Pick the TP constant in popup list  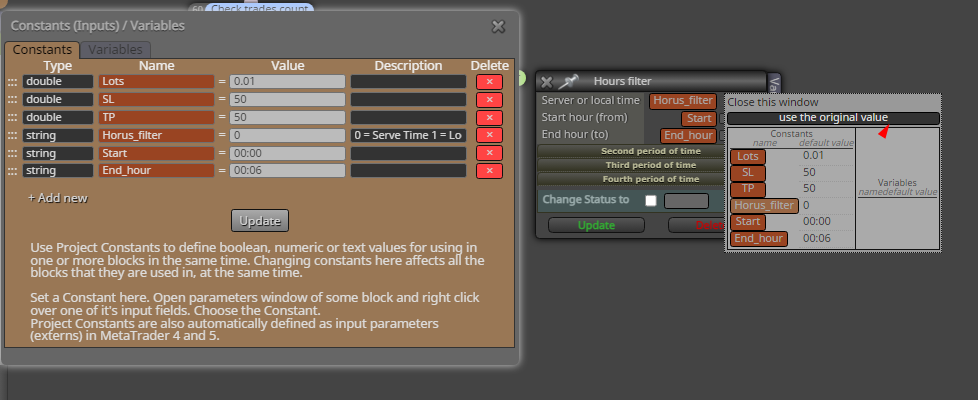tap(747, 189)
